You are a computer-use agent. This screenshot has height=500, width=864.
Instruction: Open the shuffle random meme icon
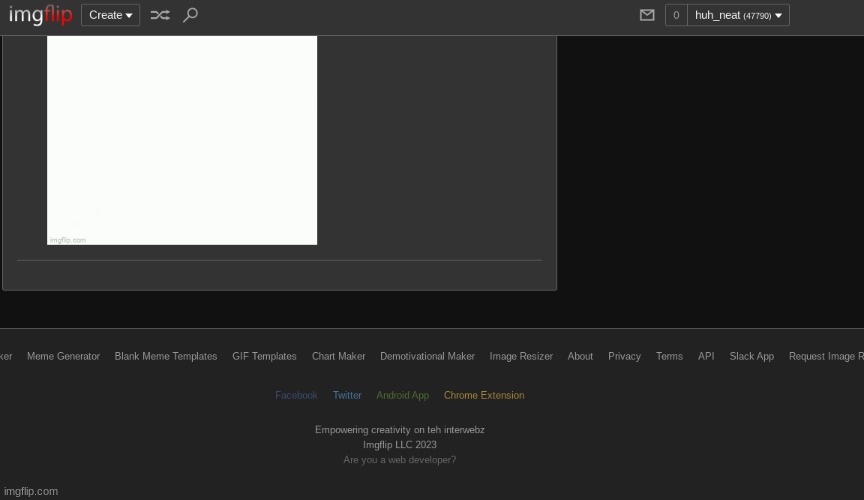160,15
